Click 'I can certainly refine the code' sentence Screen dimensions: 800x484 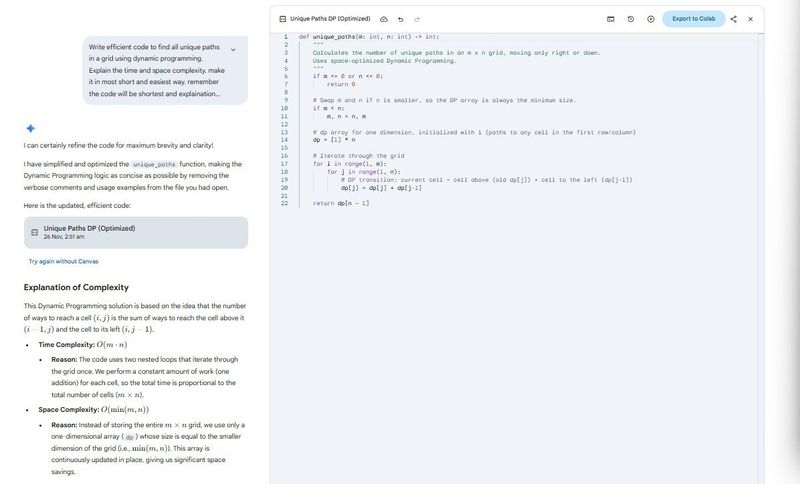pyautogui.click(x=118, y=145)
